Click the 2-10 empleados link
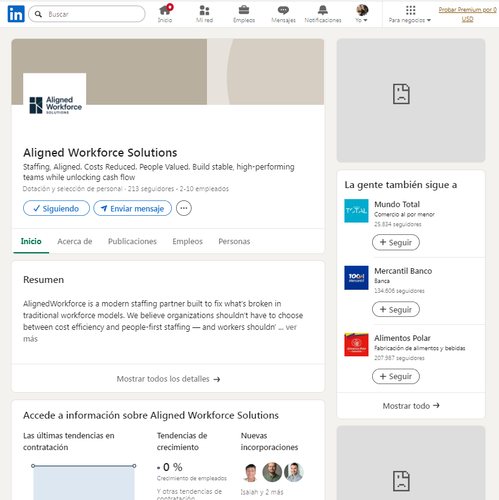The height and width of the screenshot is (500, 499). pyautogui.click(x=204, y=189)
